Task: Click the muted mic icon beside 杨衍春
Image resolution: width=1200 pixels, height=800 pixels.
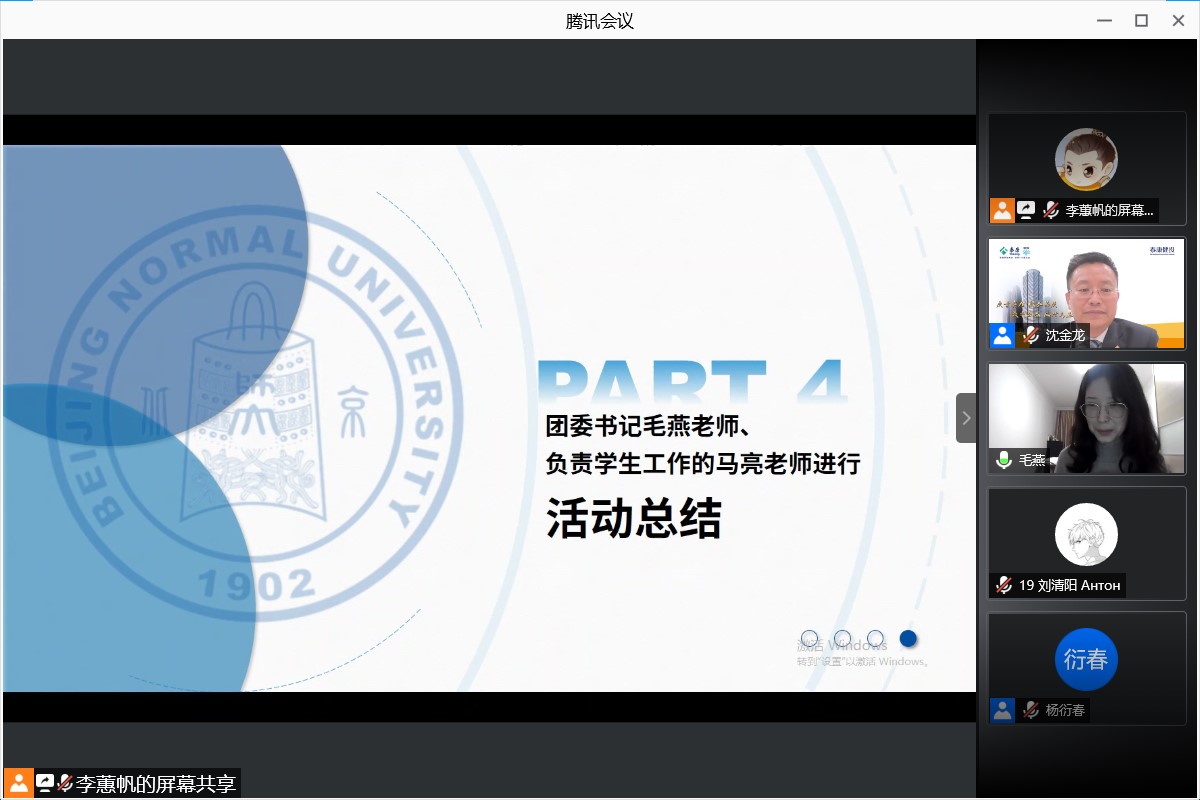Action: point(1030,710)
